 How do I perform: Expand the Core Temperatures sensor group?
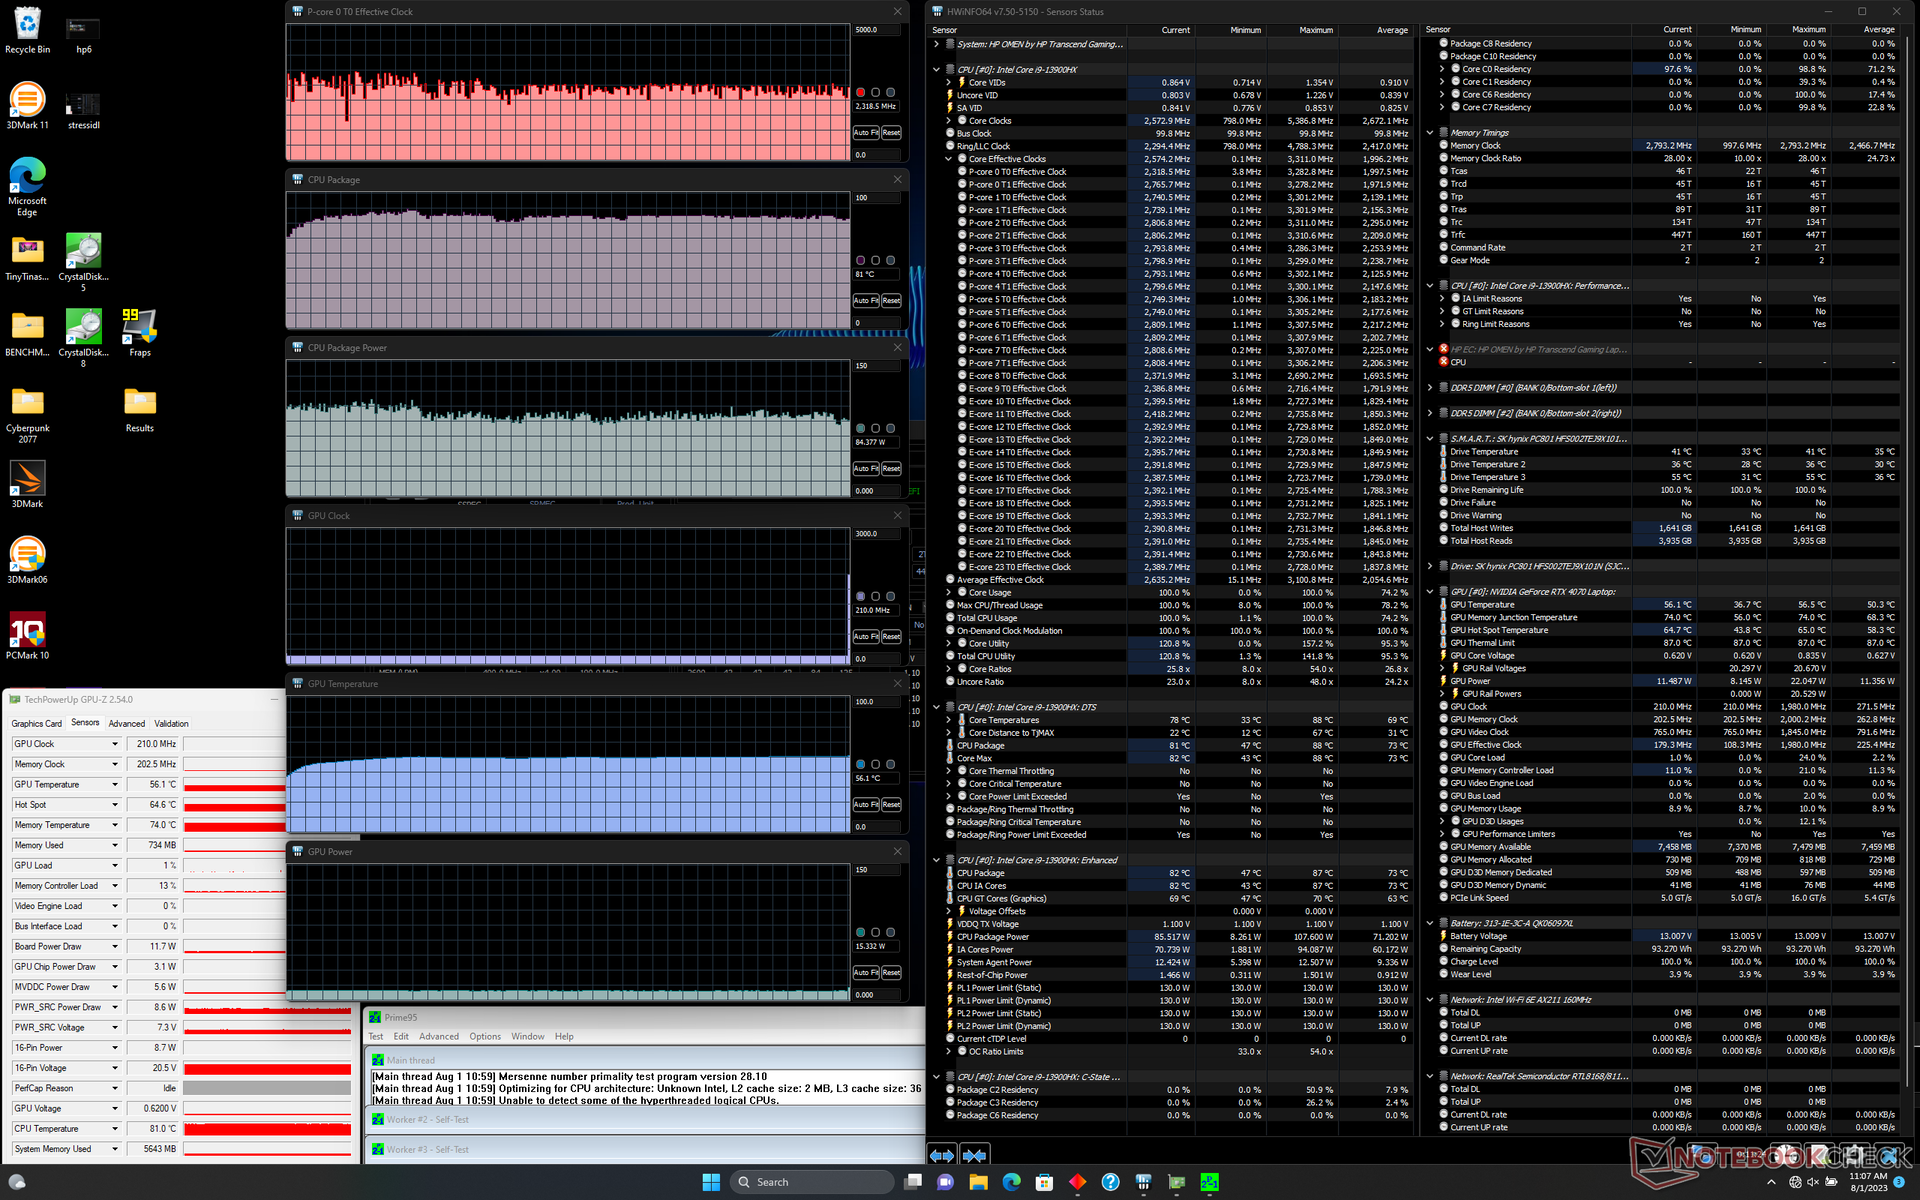coord(949,720)
